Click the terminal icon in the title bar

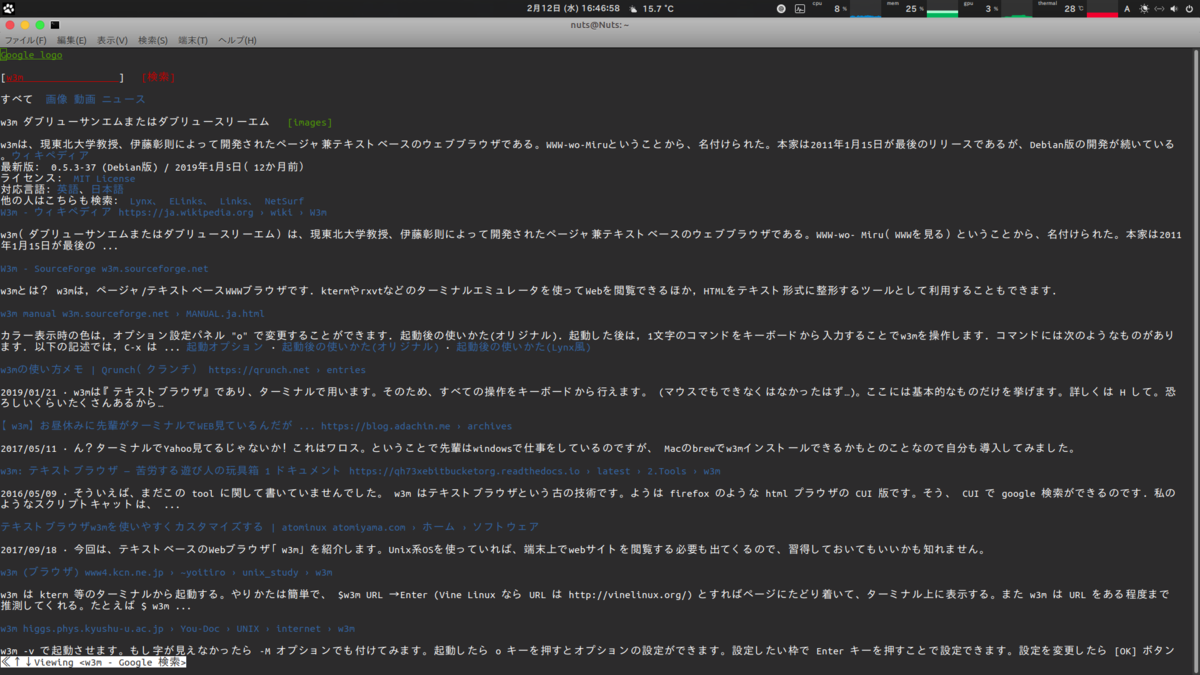(55, 25)
